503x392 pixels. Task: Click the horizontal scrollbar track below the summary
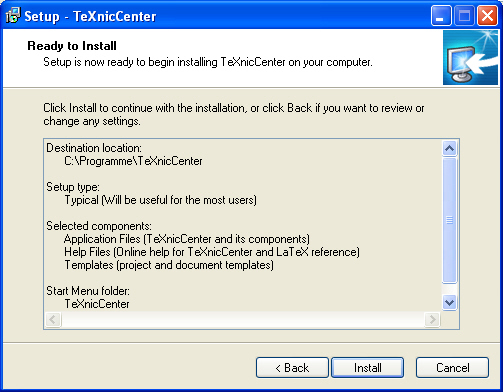tap(243, 320)
